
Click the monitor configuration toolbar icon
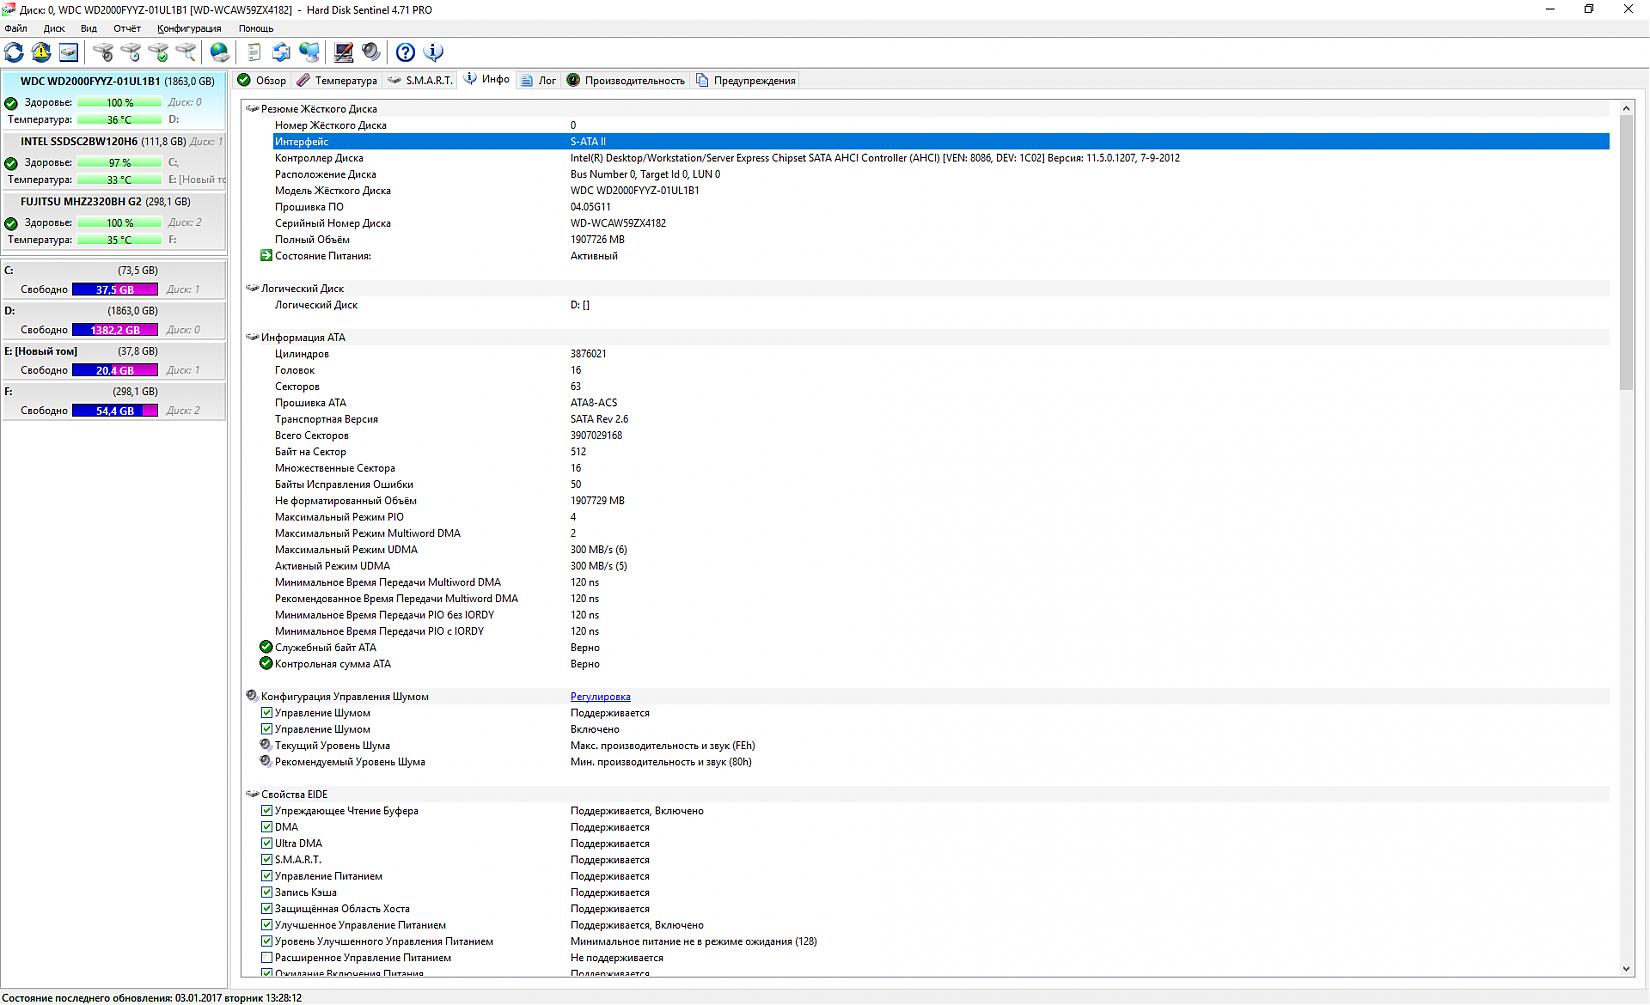343,52
